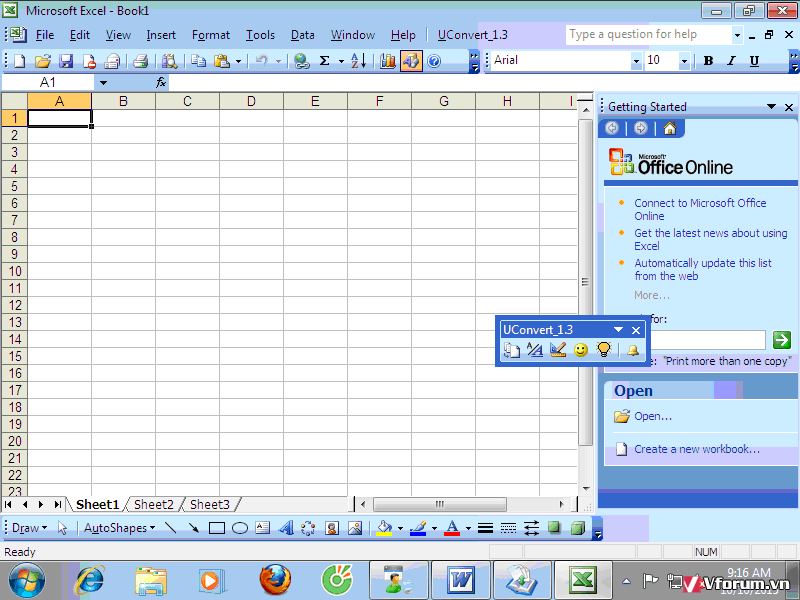800x600 pixels.
Task: Click the Sort Ascending A-Z icon
Action: click(x=358, y=61)
